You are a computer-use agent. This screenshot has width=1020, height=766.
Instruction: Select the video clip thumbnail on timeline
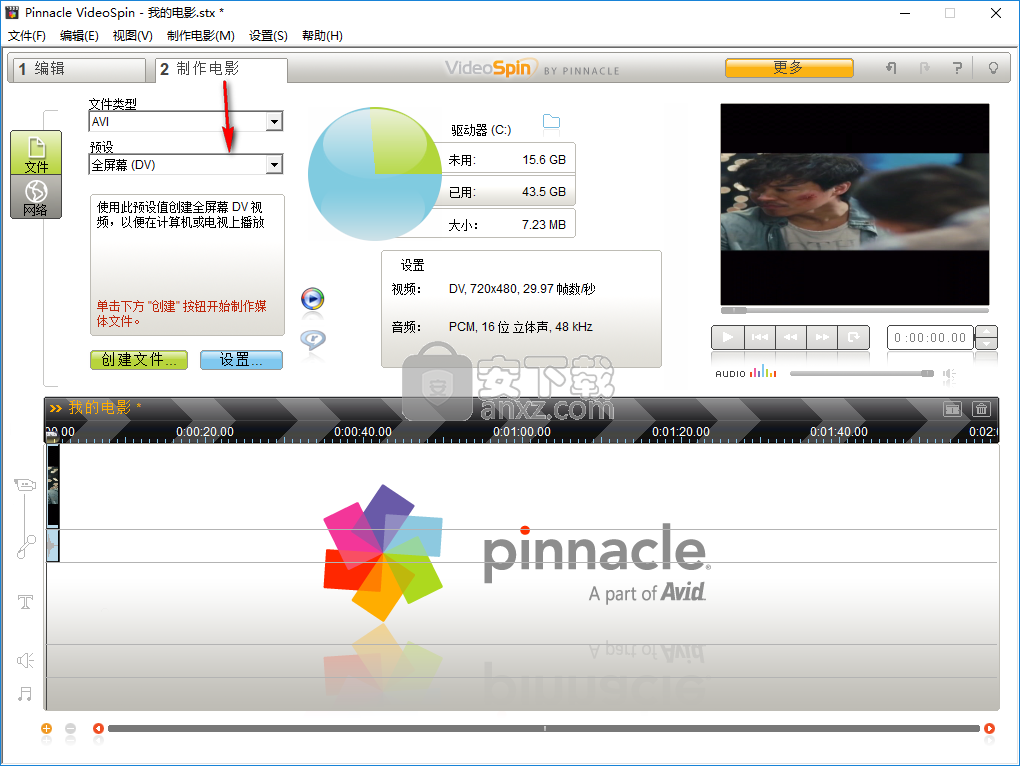pyautogui.click(x=53, y=486)
